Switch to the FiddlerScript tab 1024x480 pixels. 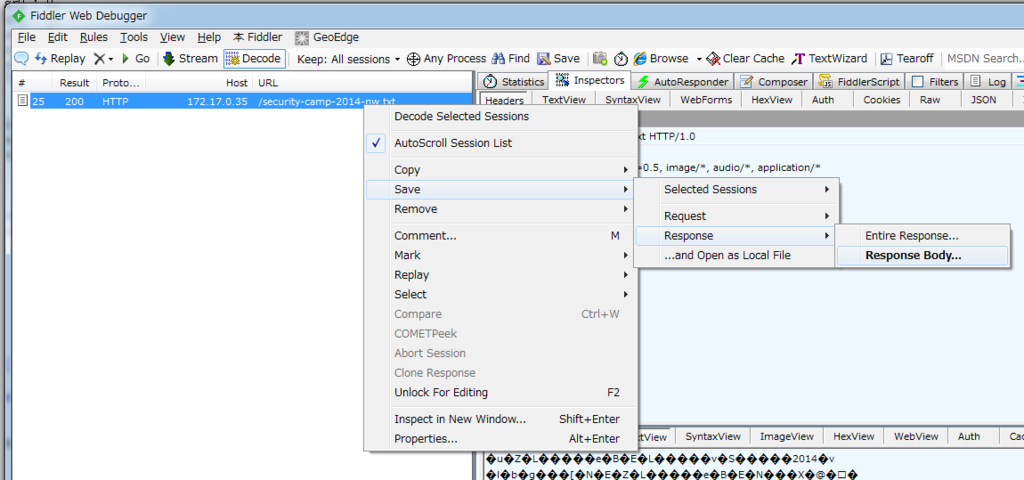point(859,82)
